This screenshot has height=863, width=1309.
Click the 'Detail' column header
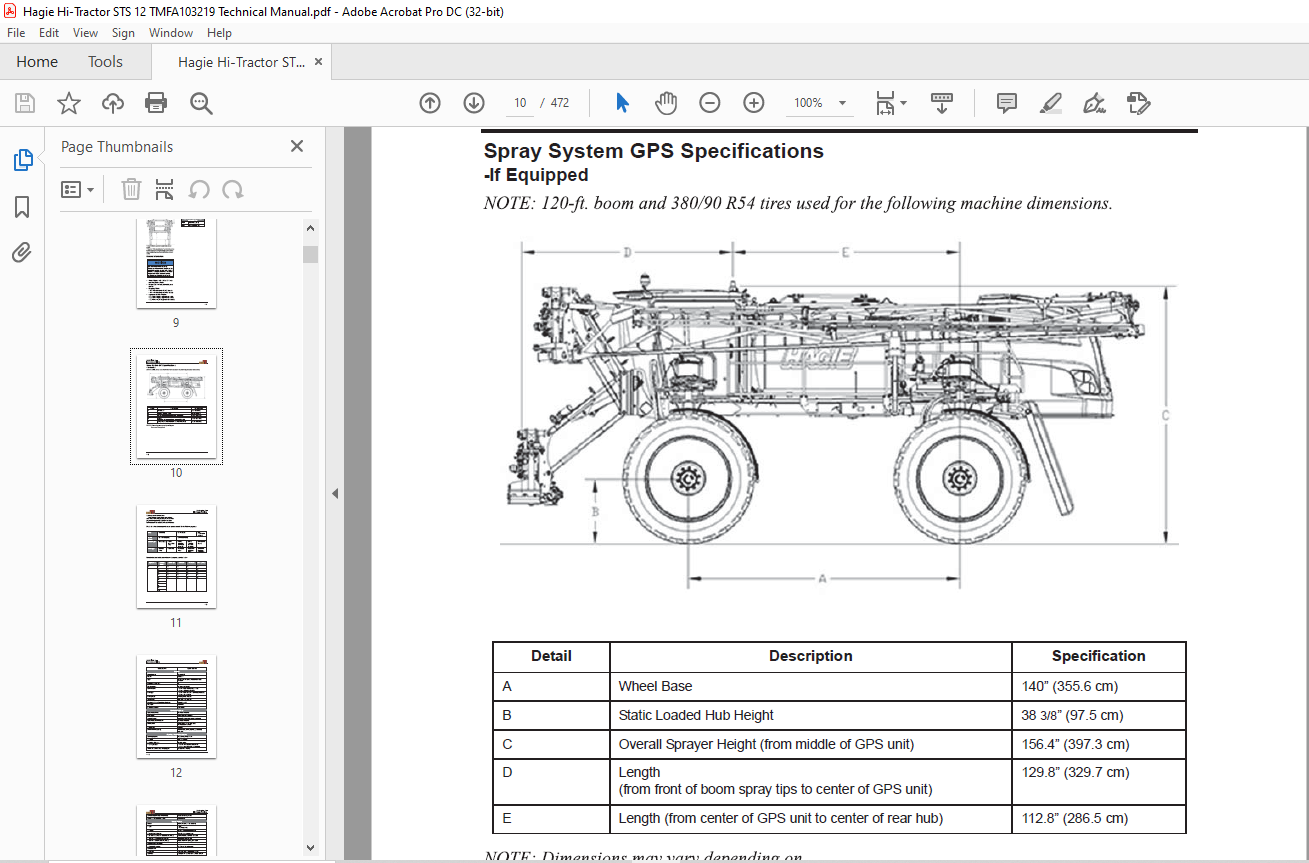(551, 656)
